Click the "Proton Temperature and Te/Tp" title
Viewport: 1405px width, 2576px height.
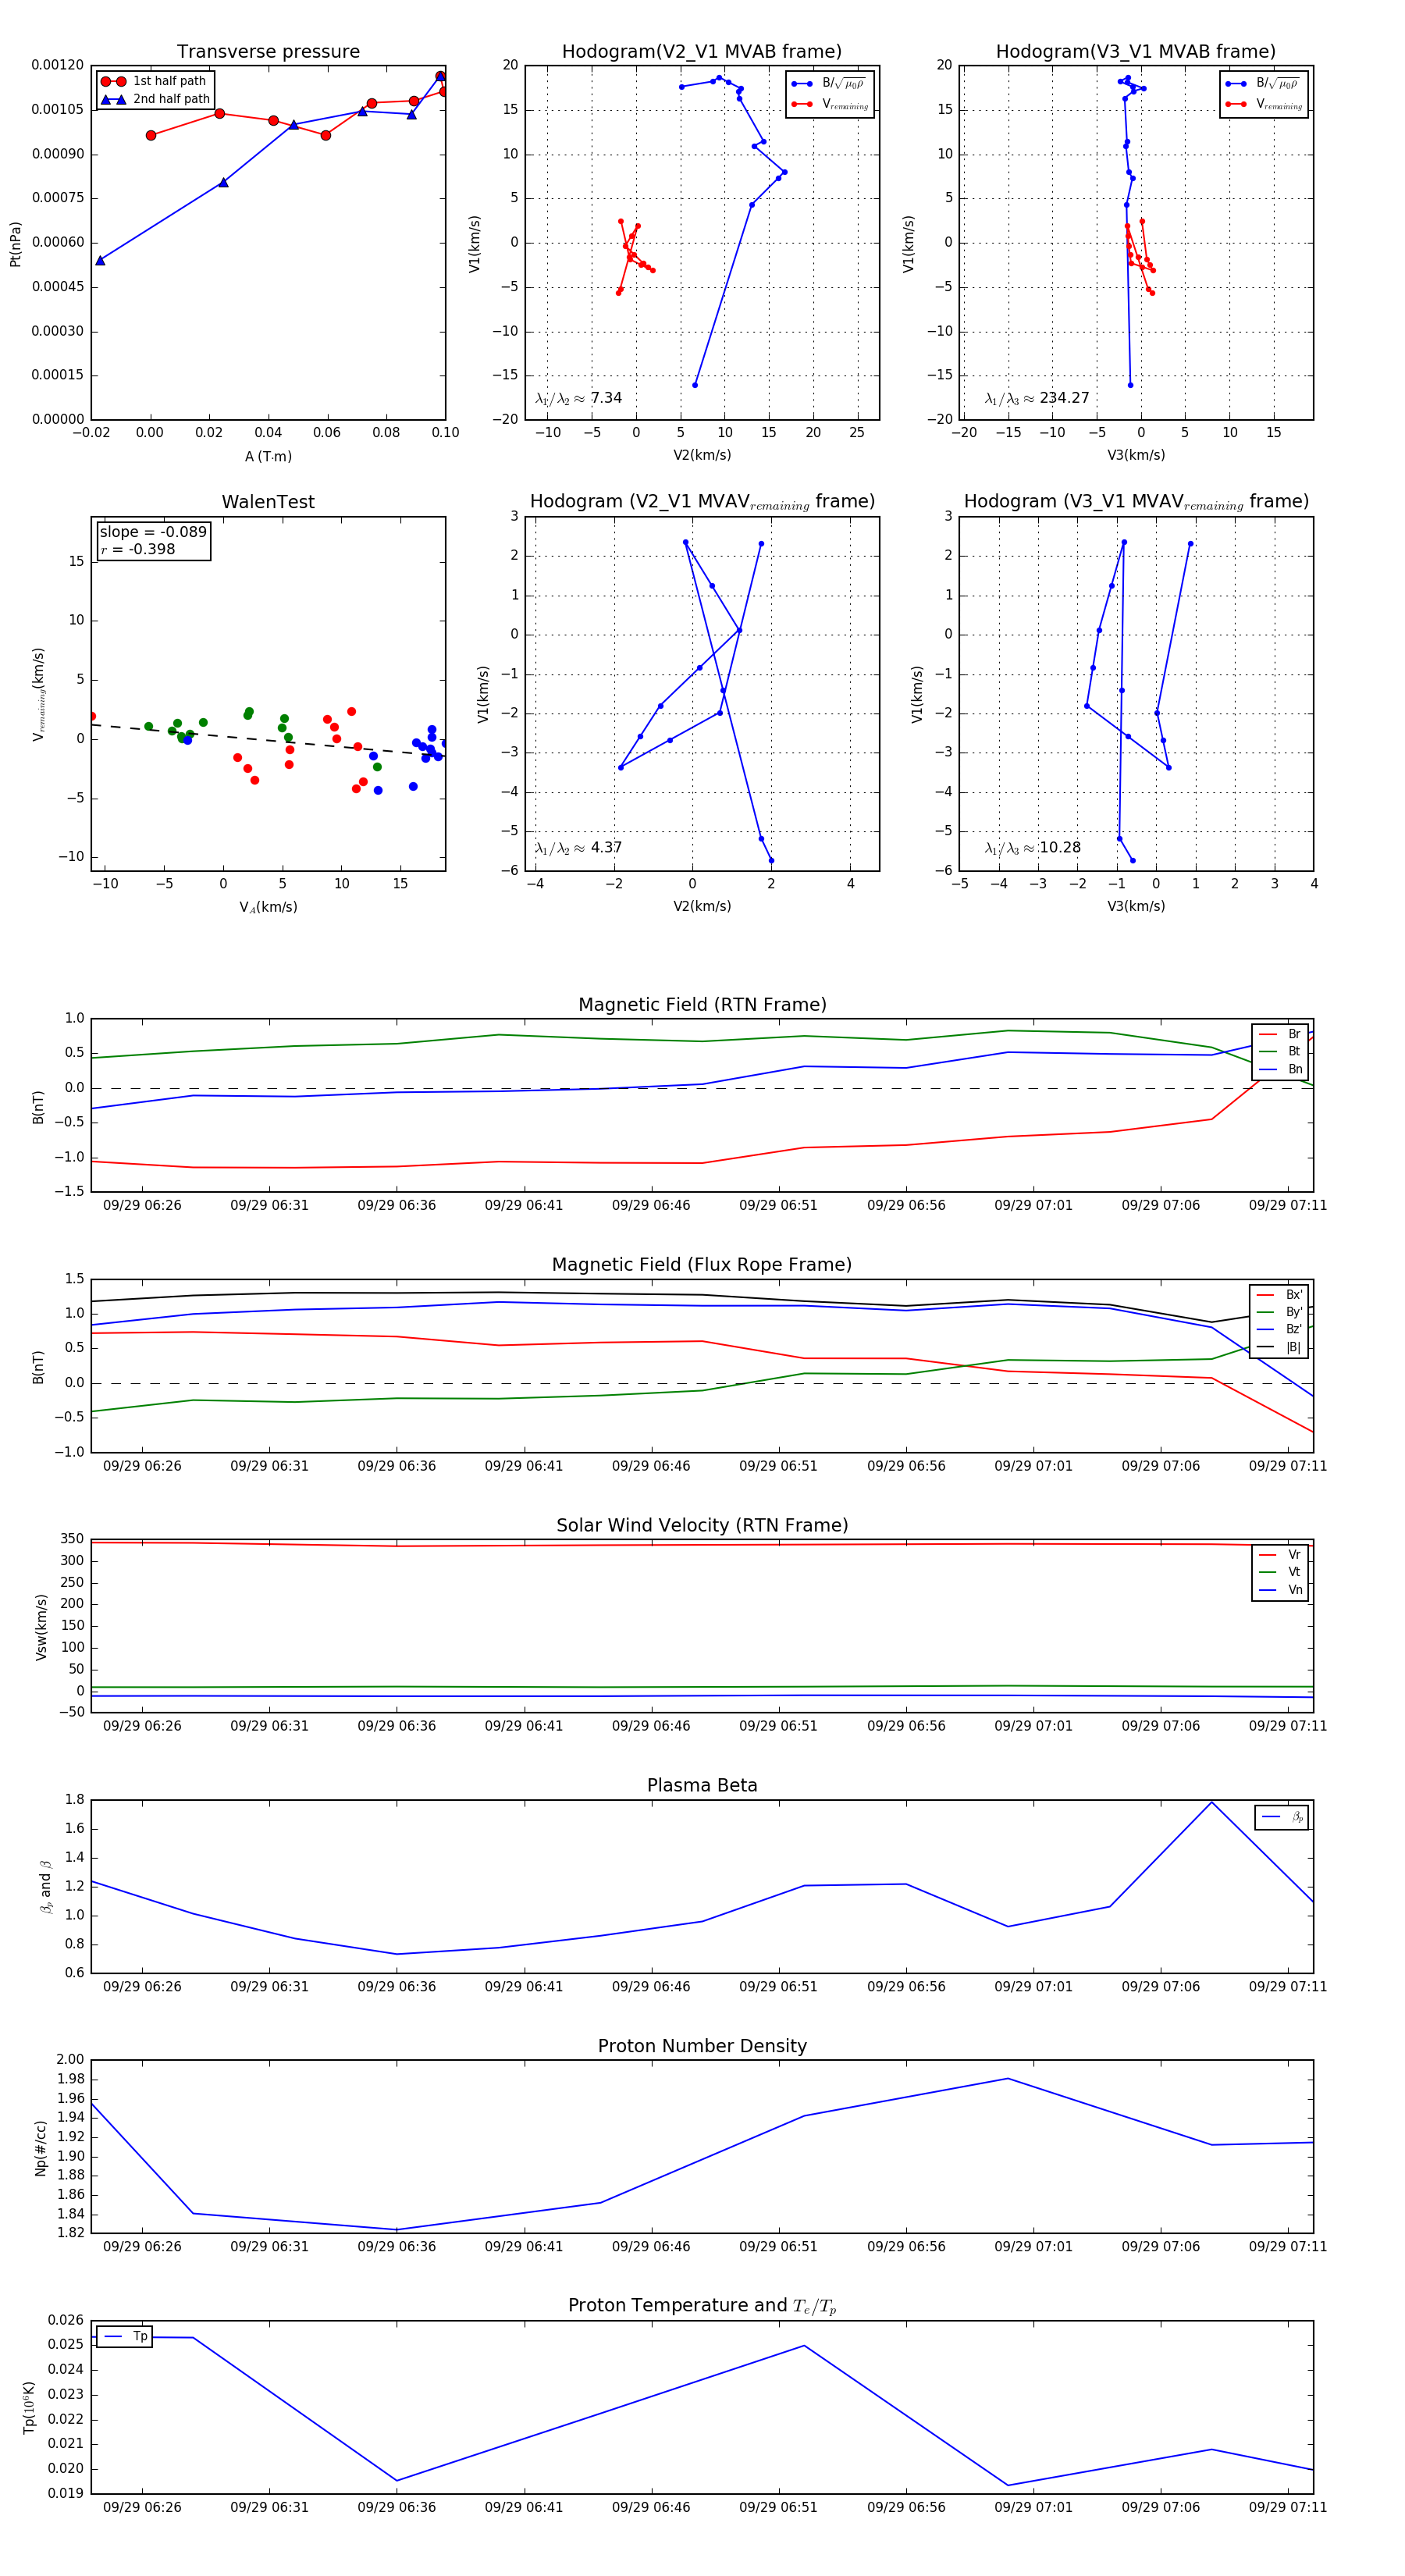point(702,2305)
